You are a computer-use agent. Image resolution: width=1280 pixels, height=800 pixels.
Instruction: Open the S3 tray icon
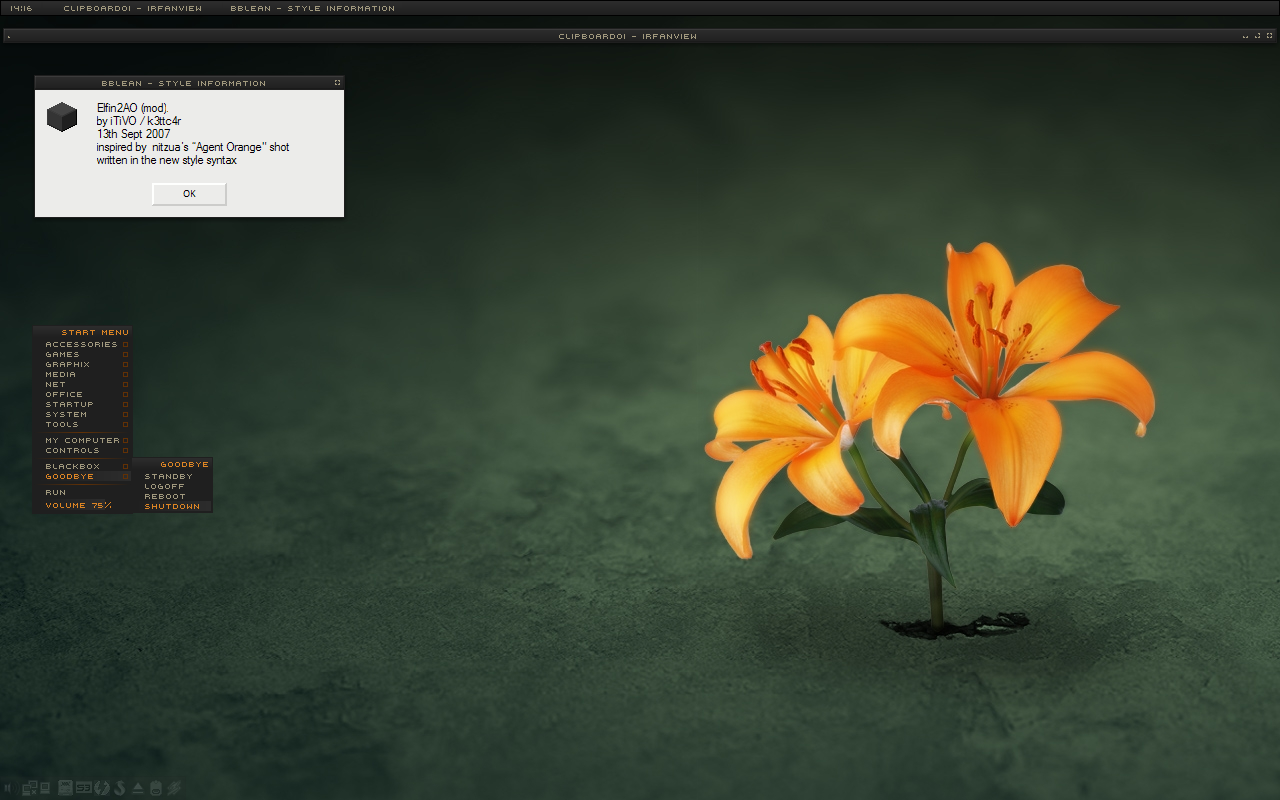(x=84, y=788)
